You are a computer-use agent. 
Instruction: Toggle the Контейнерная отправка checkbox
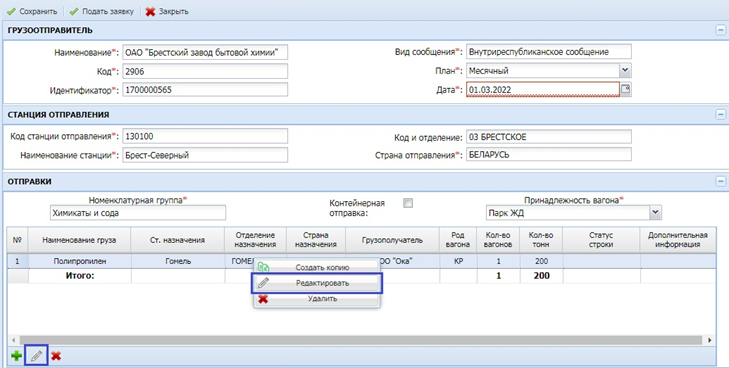point(408,203)
